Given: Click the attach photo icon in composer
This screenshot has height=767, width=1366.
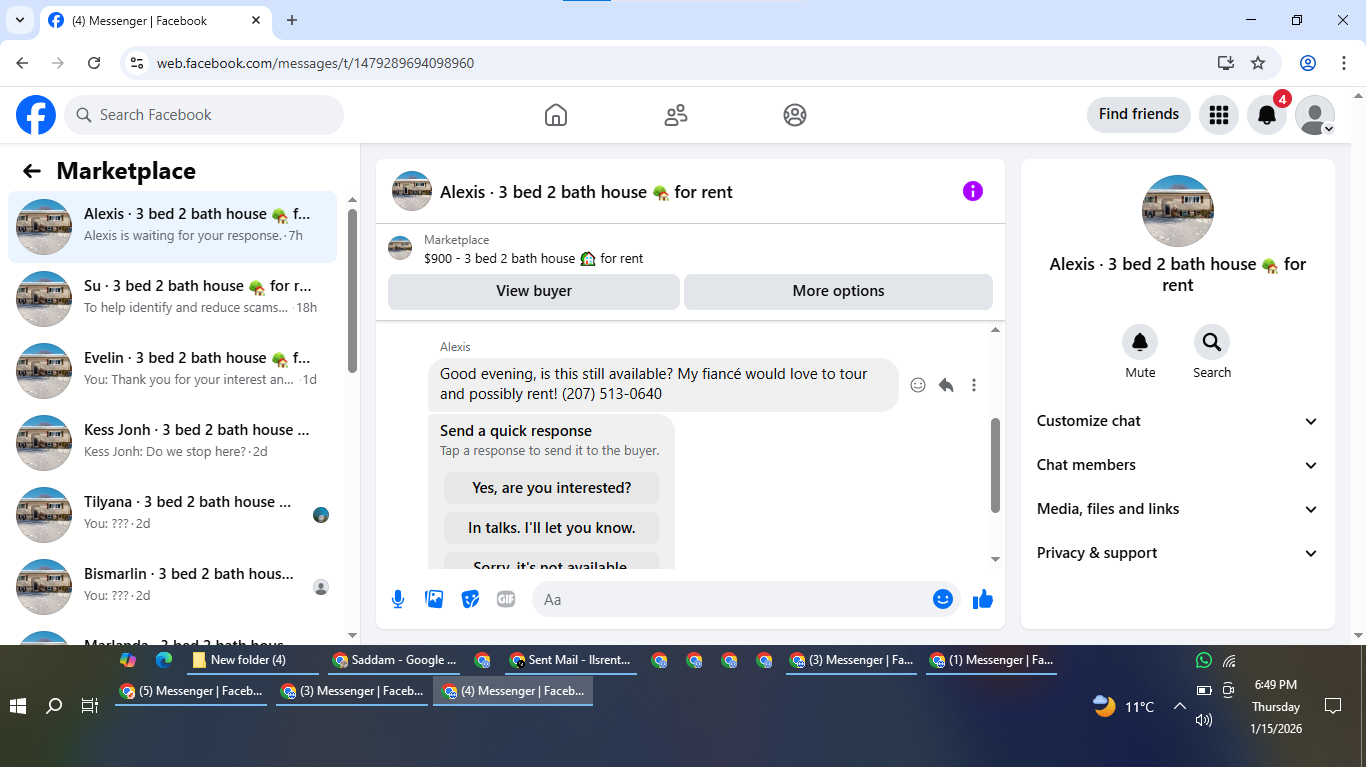Looking at the screenshot, I should [434, 599].
